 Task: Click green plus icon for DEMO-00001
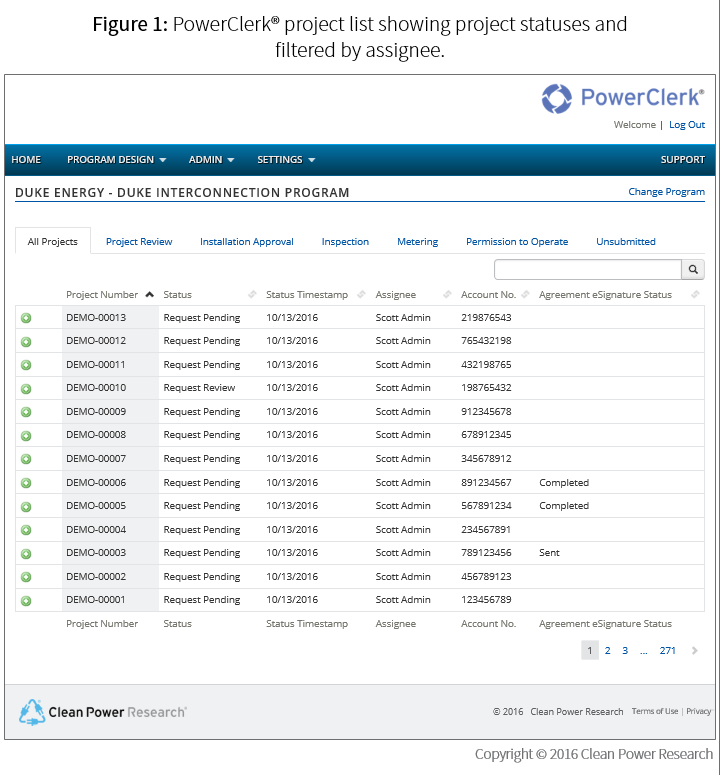click(x=26, y=601)
